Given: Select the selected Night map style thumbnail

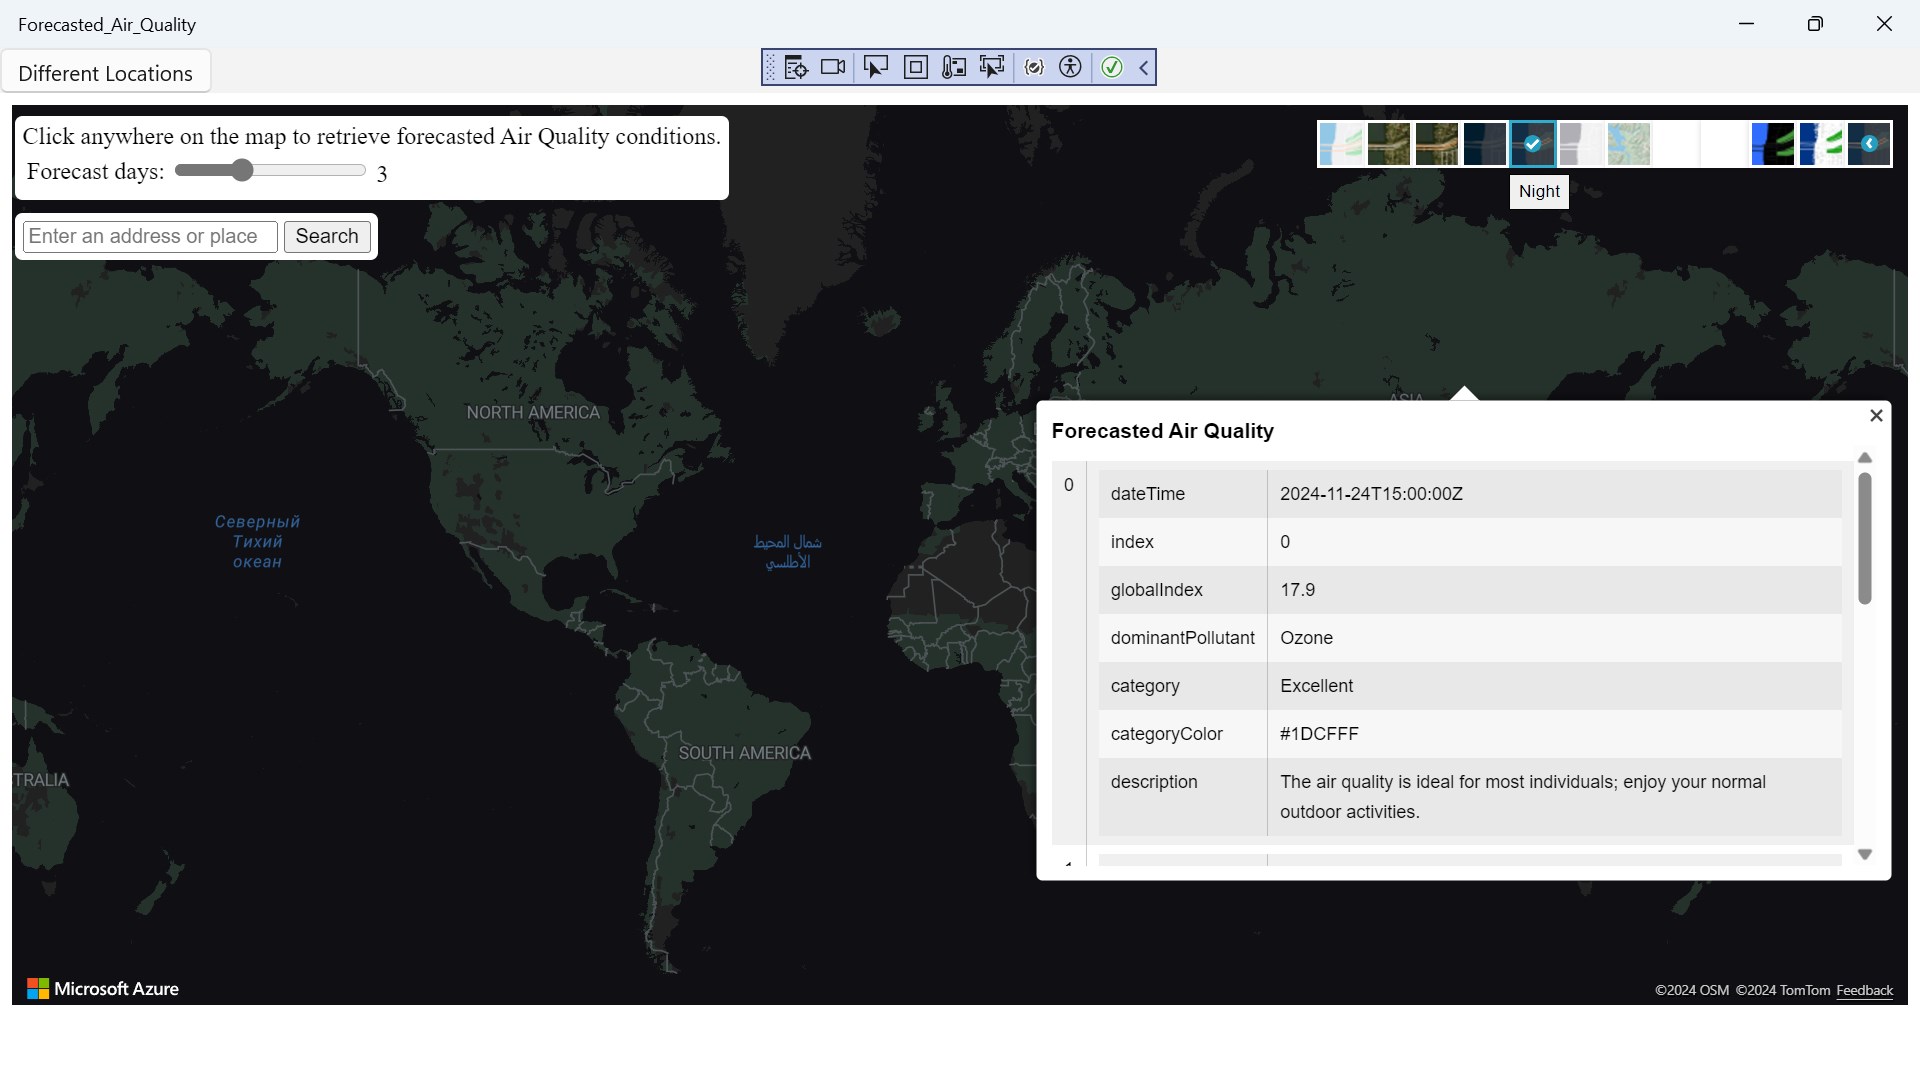Looking at the screenshot, I should coord(1532,144).
